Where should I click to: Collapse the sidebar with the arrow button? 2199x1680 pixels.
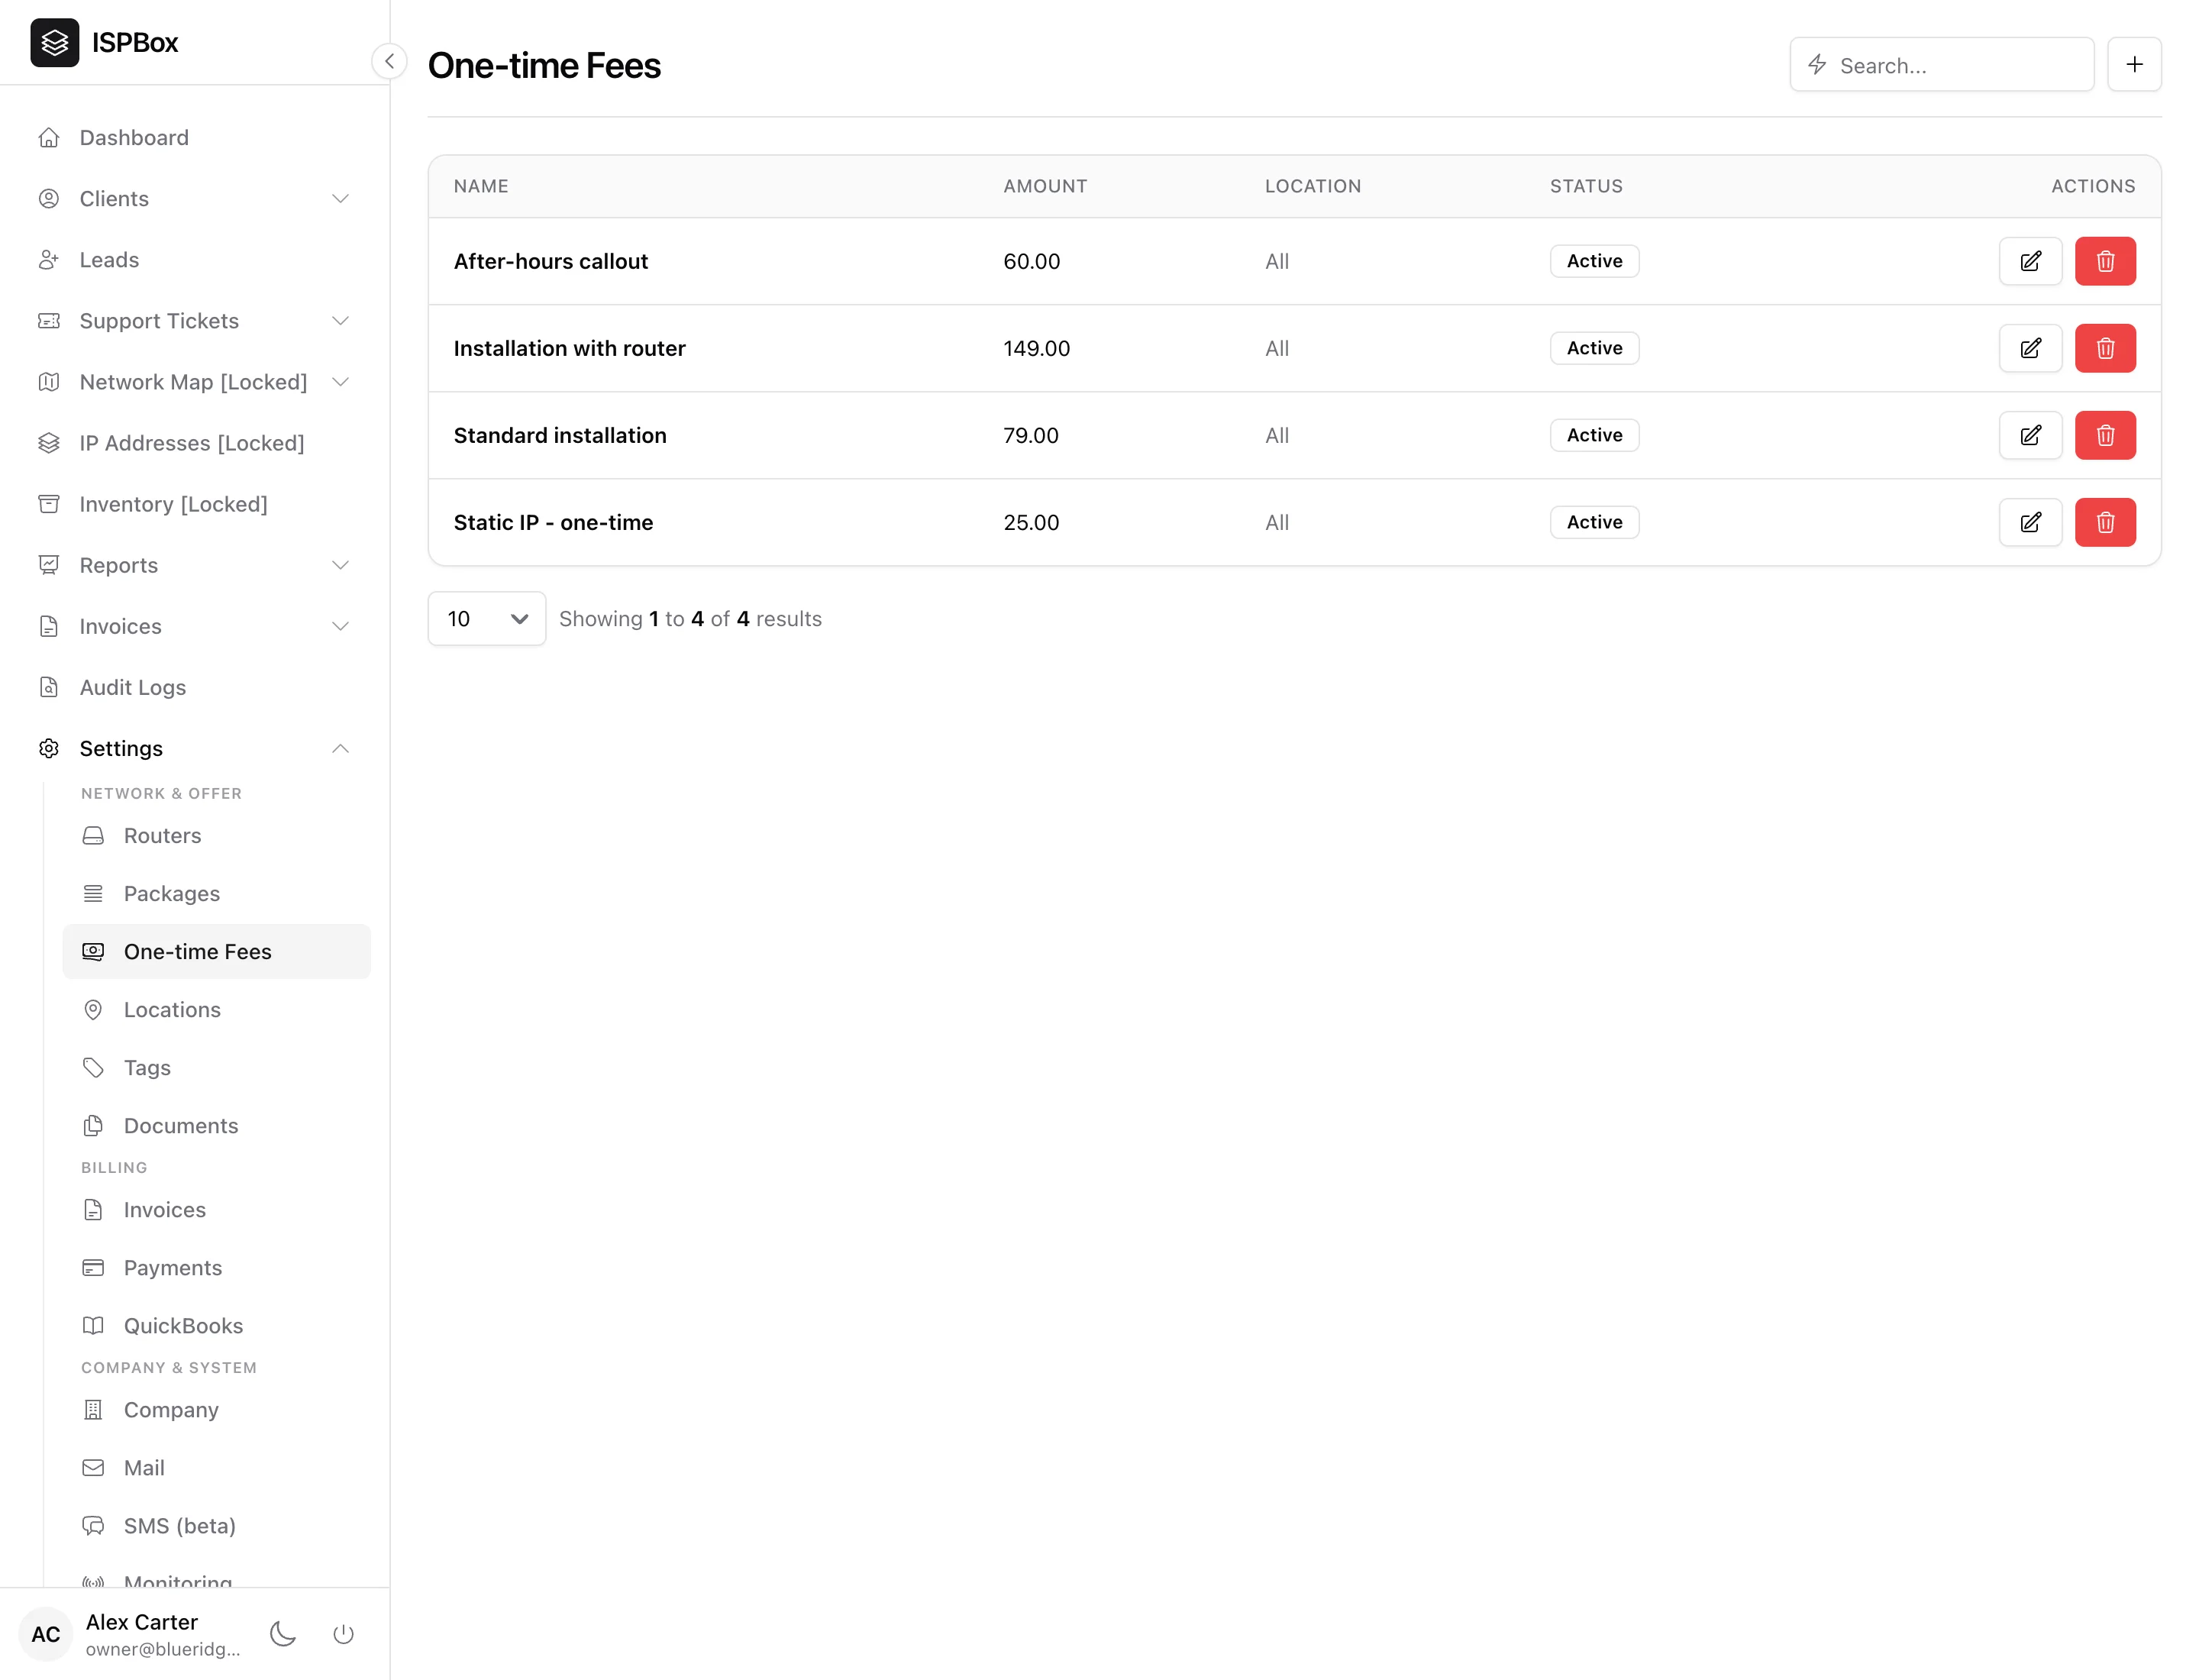[389, 61]
